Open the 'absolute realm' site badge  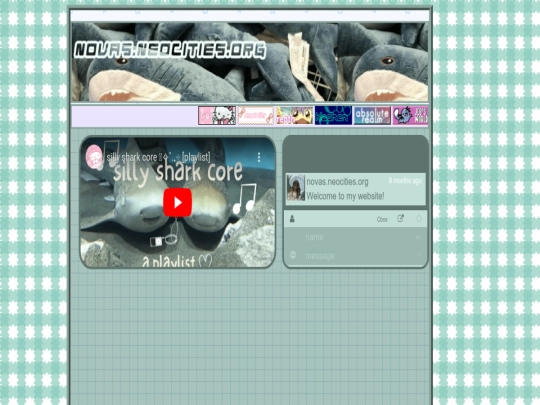click(372, 115)
